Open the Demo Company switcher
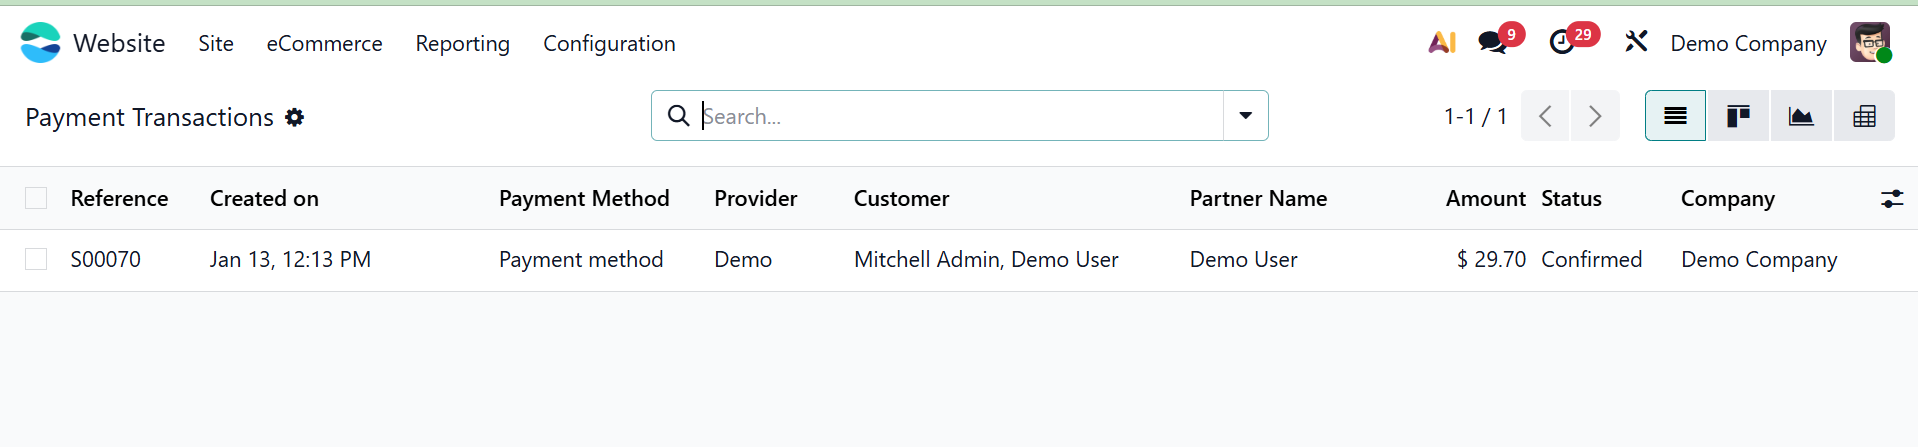Viewport: 1918px width, 447px height. pyautogui.click(x=1748, y=43)
